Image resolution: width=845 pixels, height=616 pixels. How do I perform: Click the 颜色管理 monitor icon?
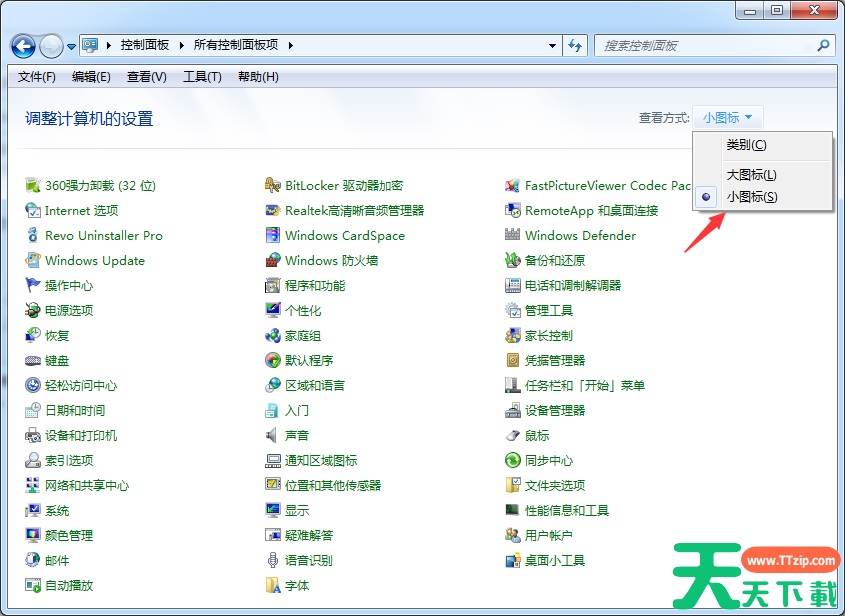click(33, 535)
